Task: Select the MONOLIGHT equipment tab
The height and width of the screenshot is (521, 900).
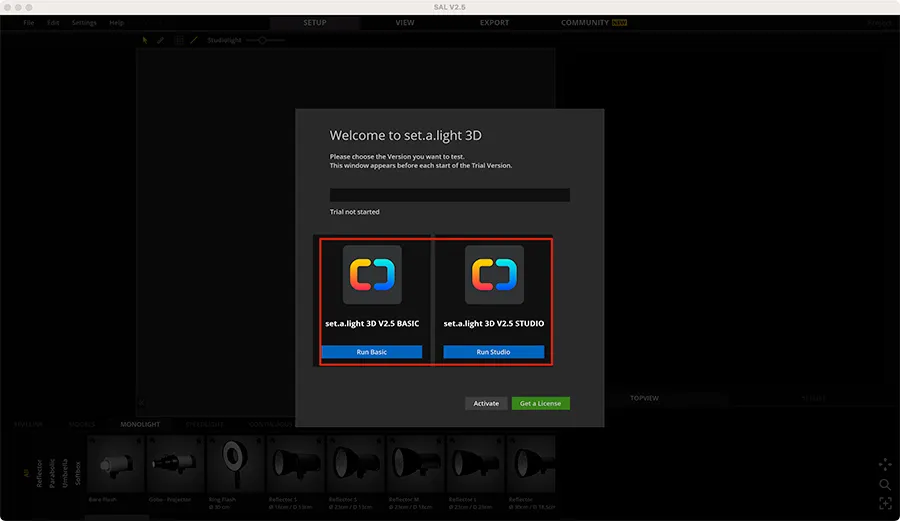Action: [x=140, y=425]
